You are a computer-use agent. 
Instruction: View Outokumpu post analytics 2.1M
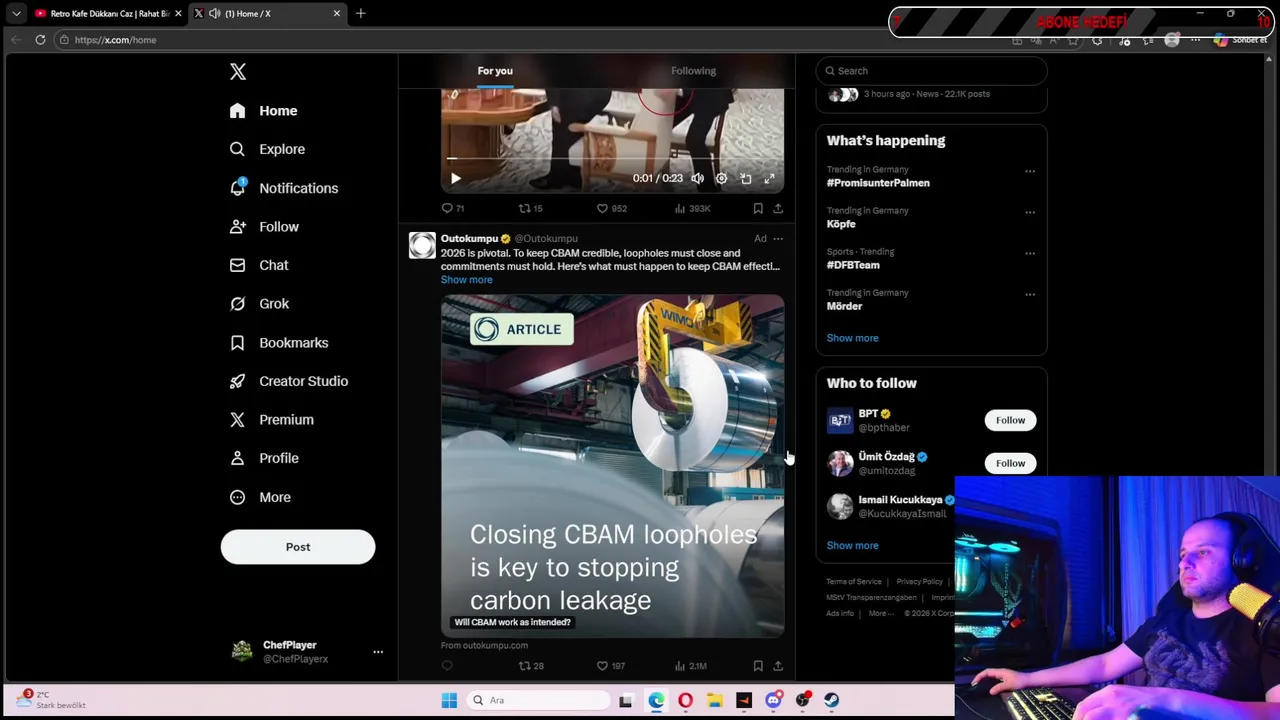691,666
